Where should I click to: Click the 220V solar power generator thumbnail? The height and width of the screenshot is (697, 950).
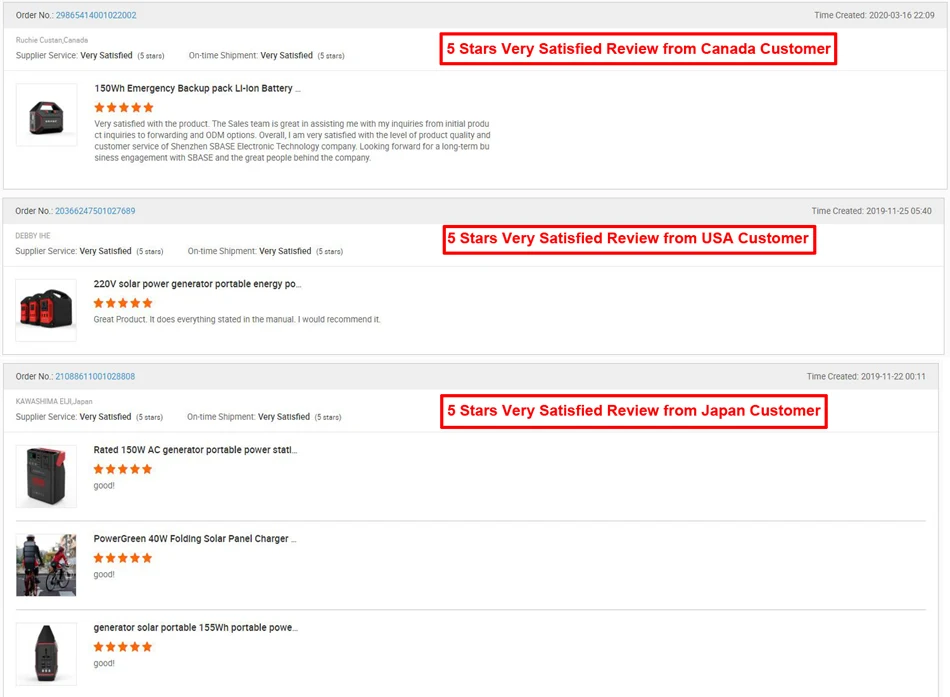[x=46, y=310]
